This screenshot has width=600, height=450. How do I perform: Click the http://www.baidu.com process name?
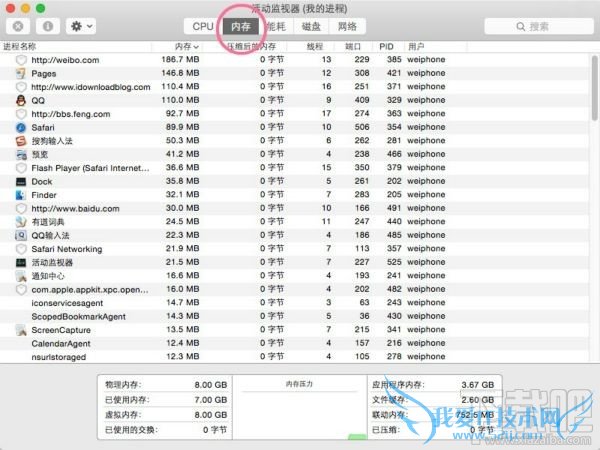(x=75, y=209)
